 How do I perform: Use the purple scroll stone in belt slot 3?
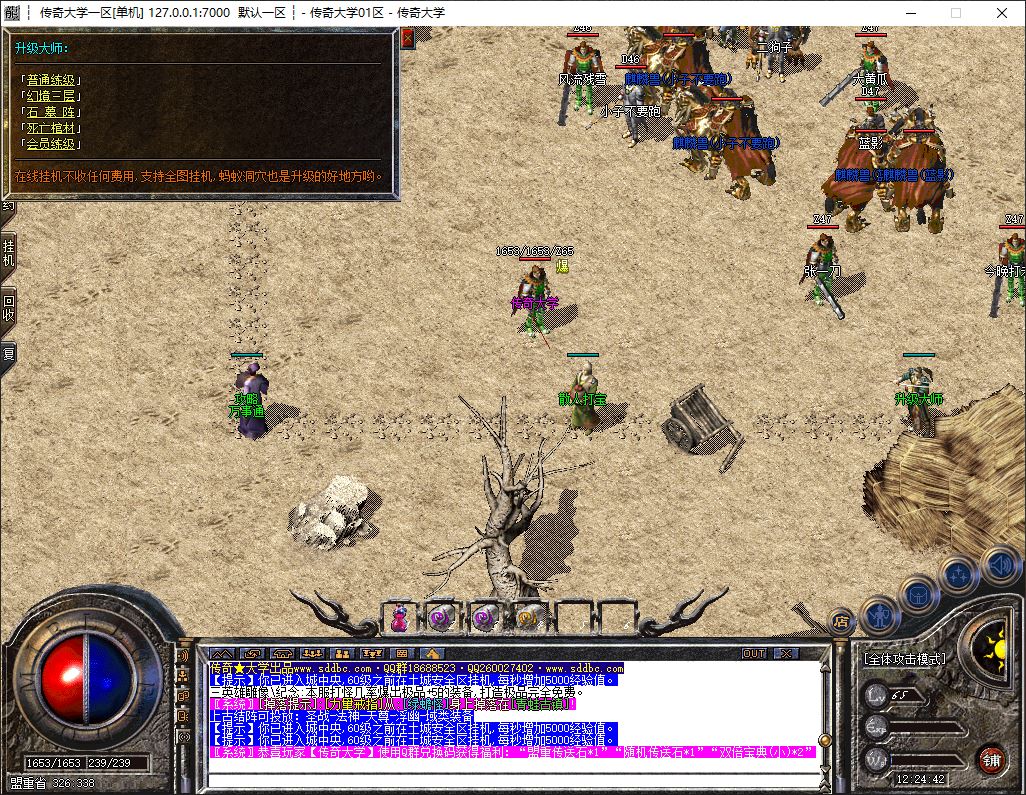point(485,618)
